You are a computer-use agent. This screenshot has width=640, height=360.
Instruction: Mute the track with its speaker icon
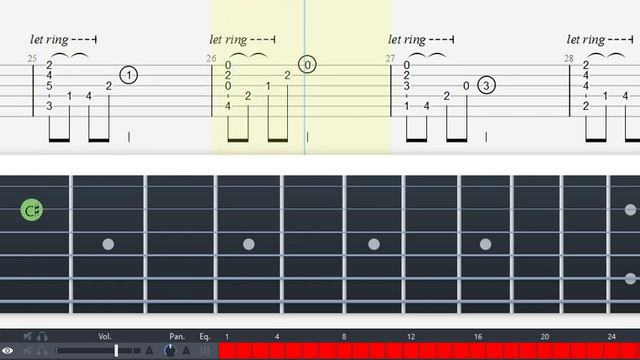(x=28, y=351)
